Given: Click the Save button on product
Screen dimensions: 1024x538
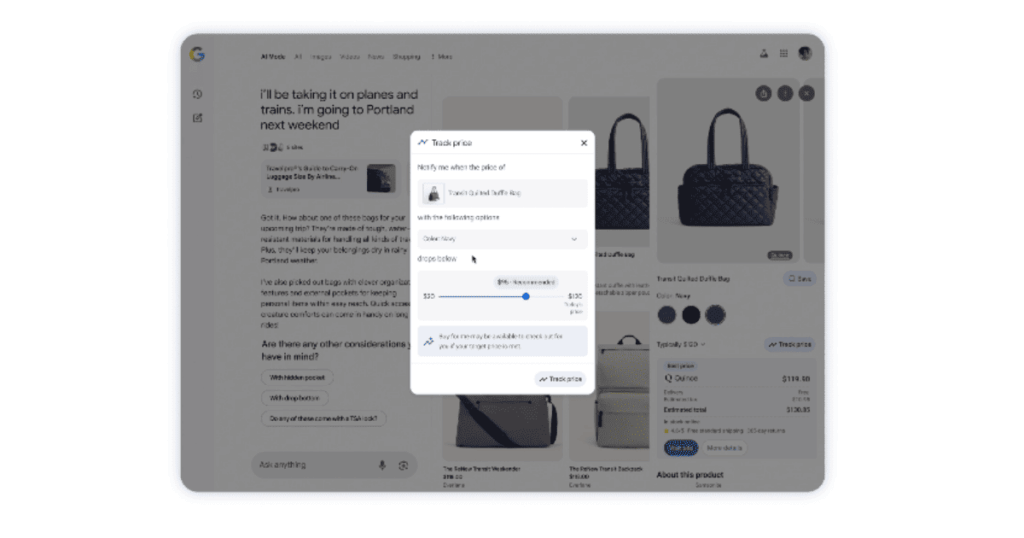Looking at the screenshot, I should coord(799,279).
